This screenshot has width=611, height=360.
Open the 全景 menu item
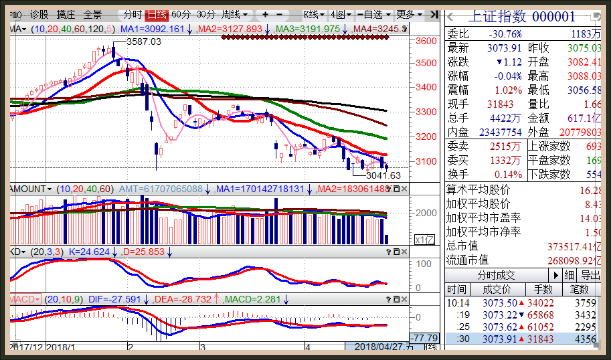click(92, 15)
